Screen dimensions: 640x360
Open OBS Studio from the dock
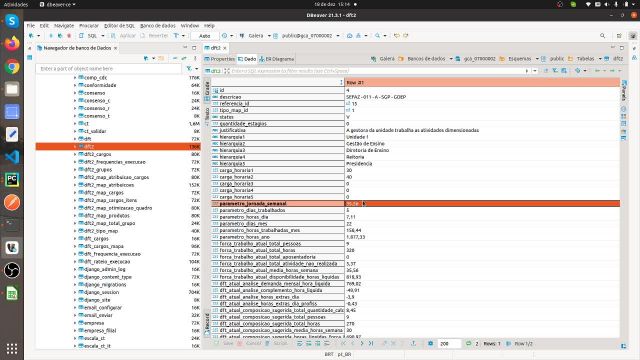tap(12, 270)
